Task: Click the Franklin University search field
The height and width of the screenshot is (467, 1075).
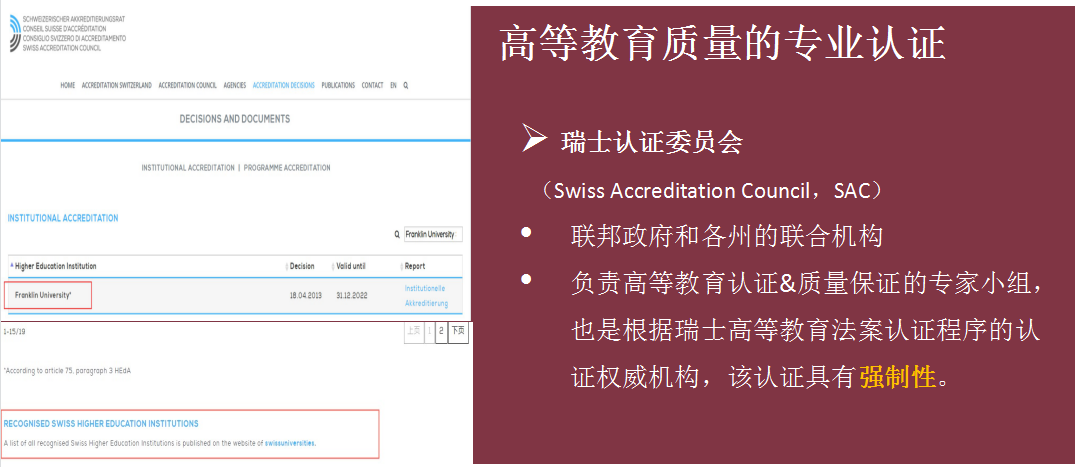Action: 432,235
